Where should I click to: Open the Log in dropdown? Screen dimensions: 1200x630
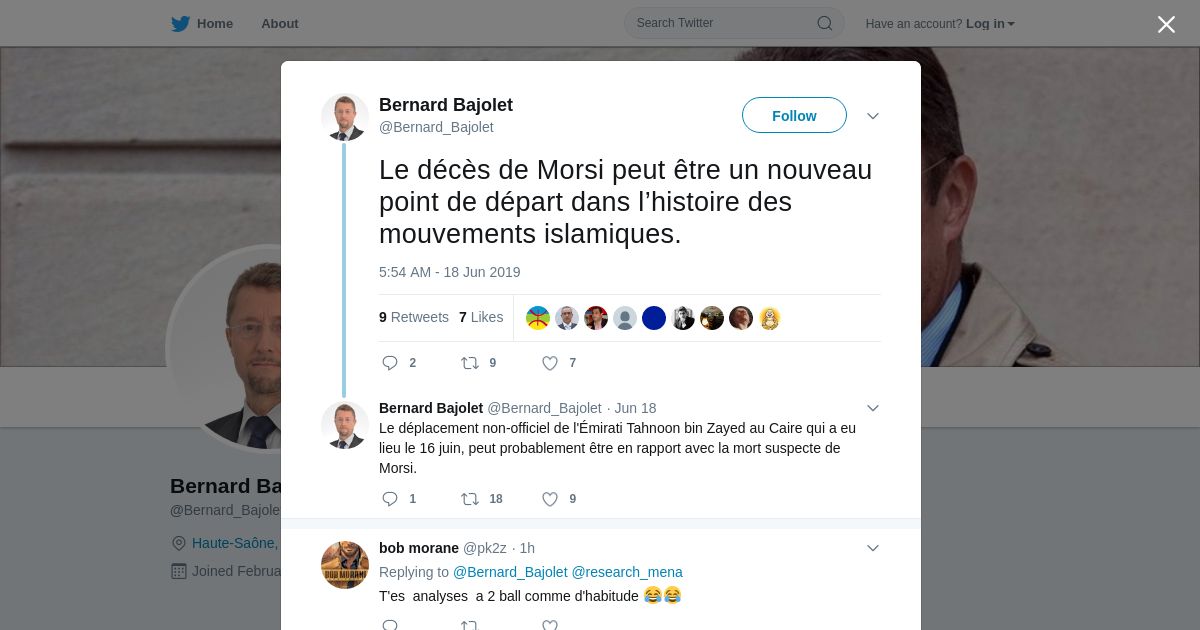pyautogui.click(x=990, y=24)
